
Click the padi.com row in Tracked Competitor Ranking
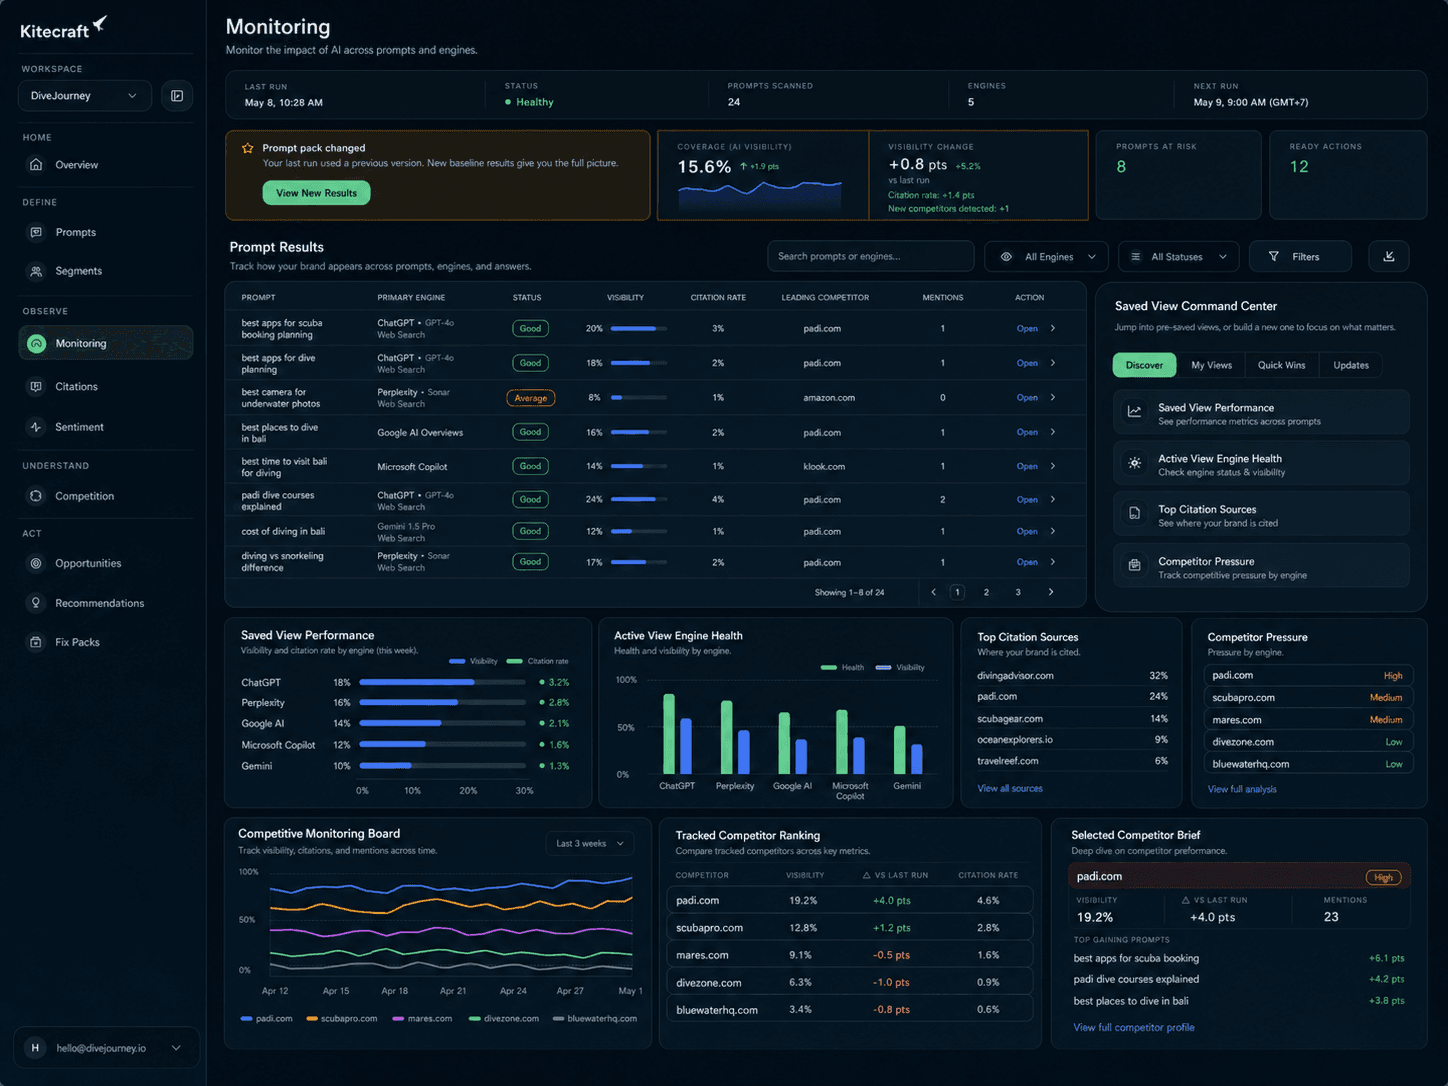(849, 901)
